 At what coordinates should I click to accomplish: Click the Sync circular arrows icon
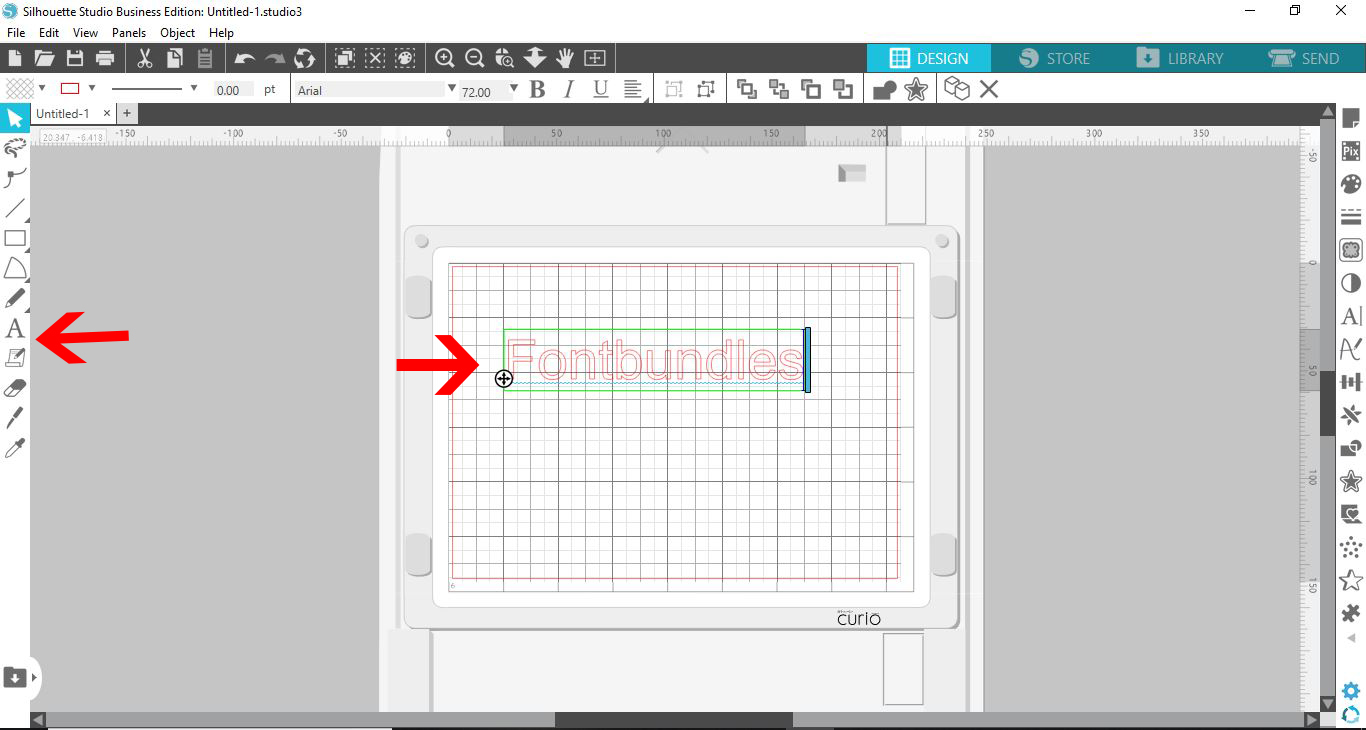click(x=305, y=58)
